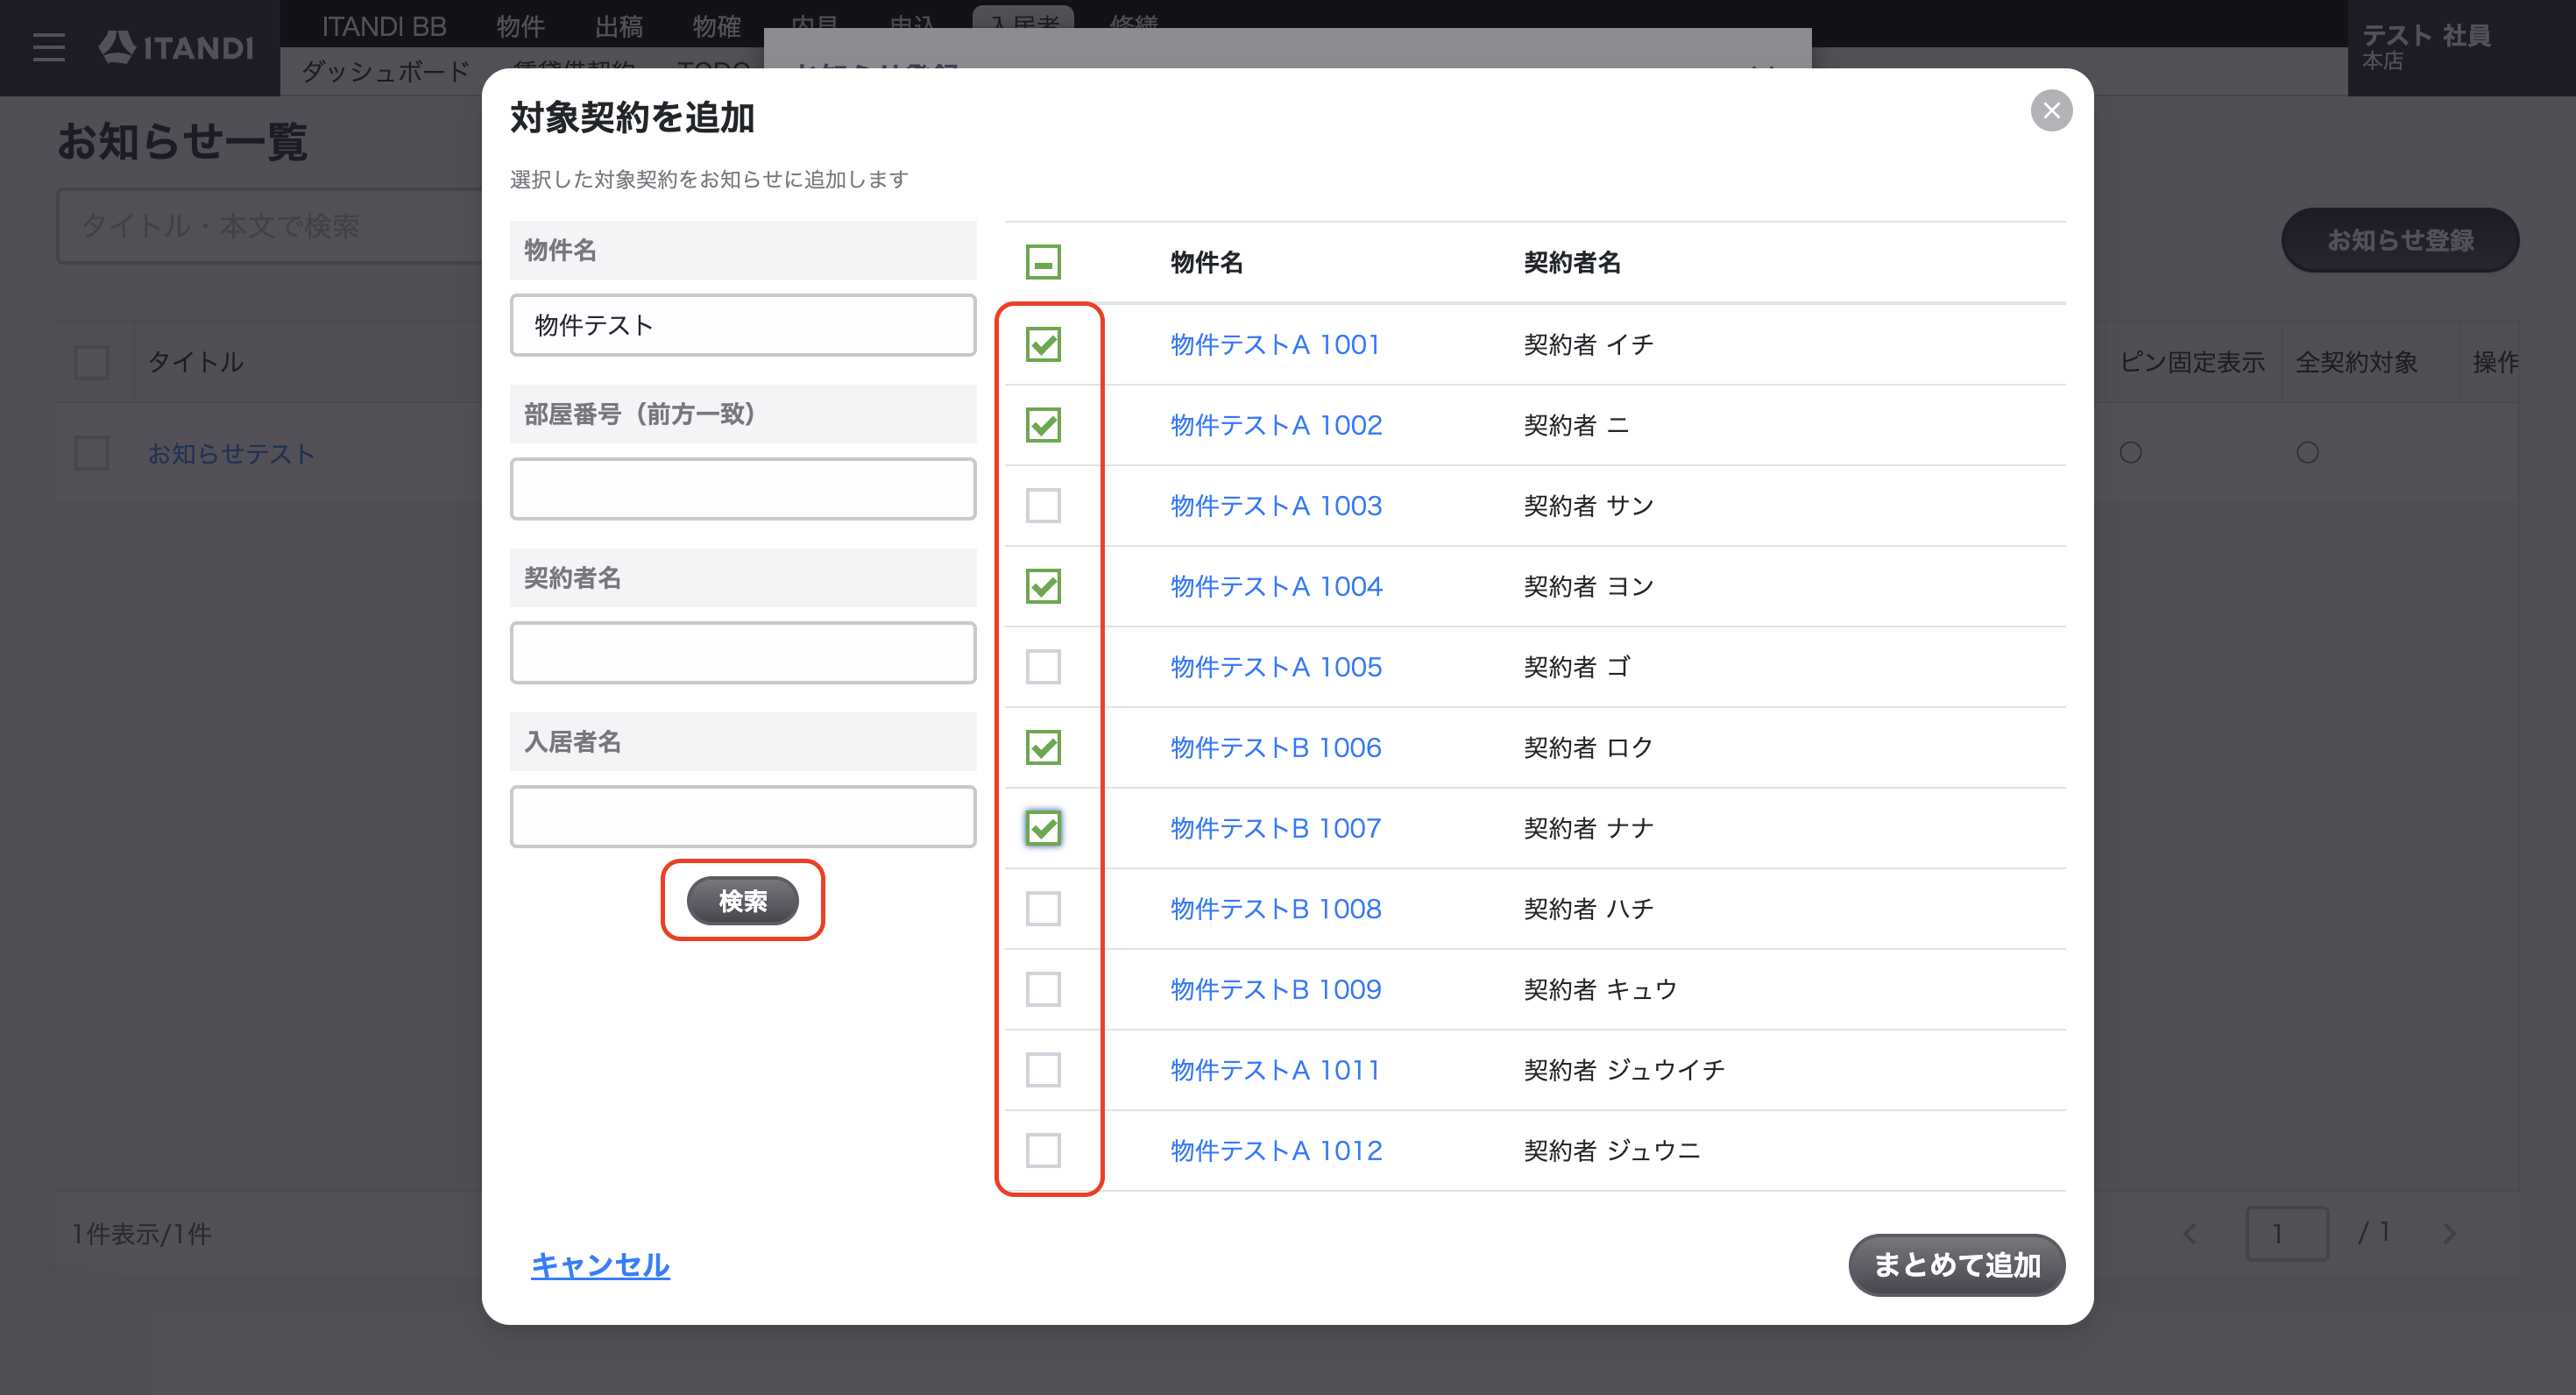
Task: Click the キャンセル link
Action: (x=600, y=1265)
